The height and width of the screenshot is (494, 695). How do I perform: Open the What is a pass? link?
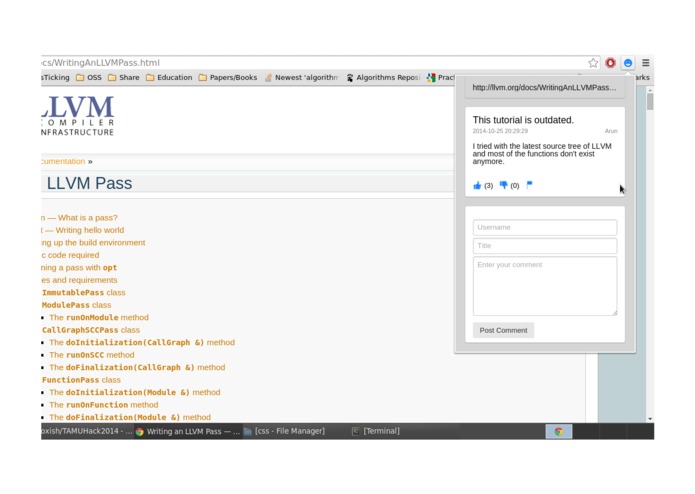(x=80, y=218)
